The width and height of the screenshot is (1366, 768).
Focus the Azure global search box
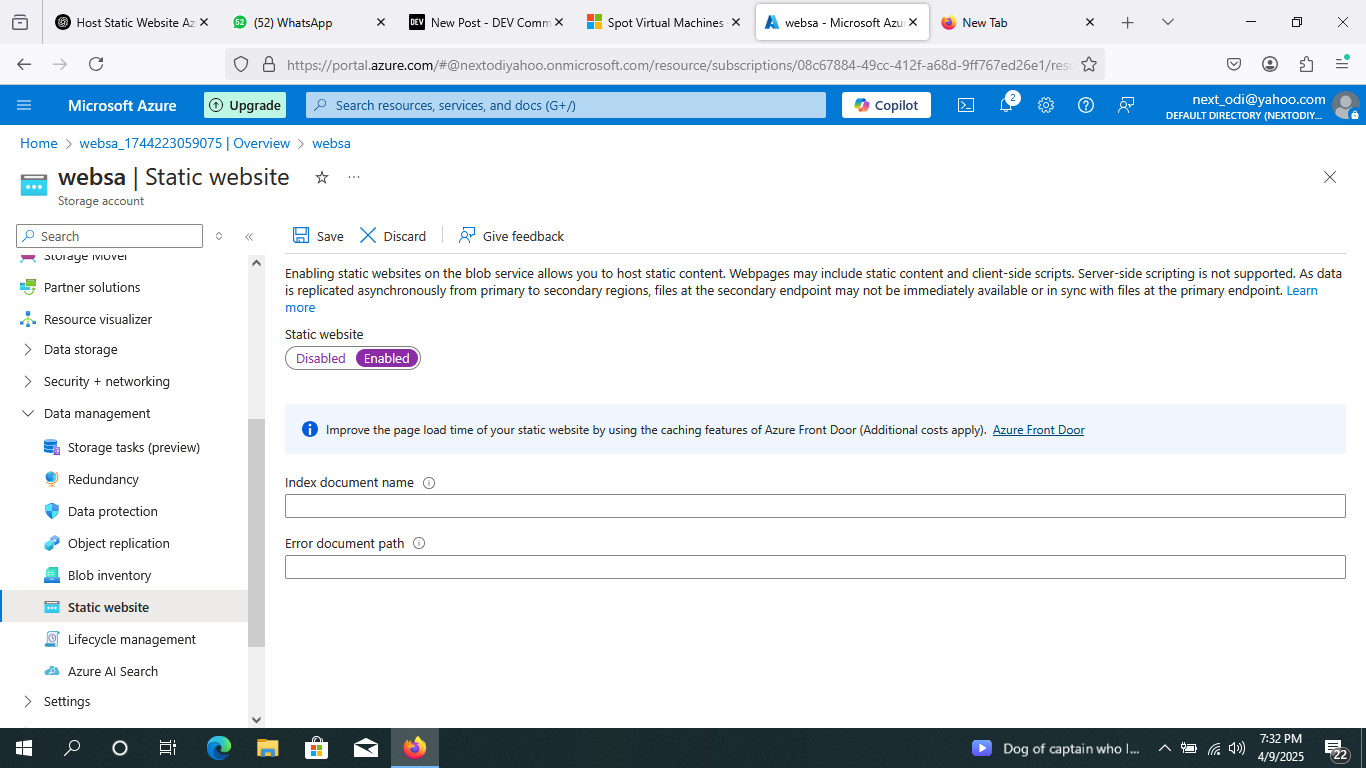point(566,105)
